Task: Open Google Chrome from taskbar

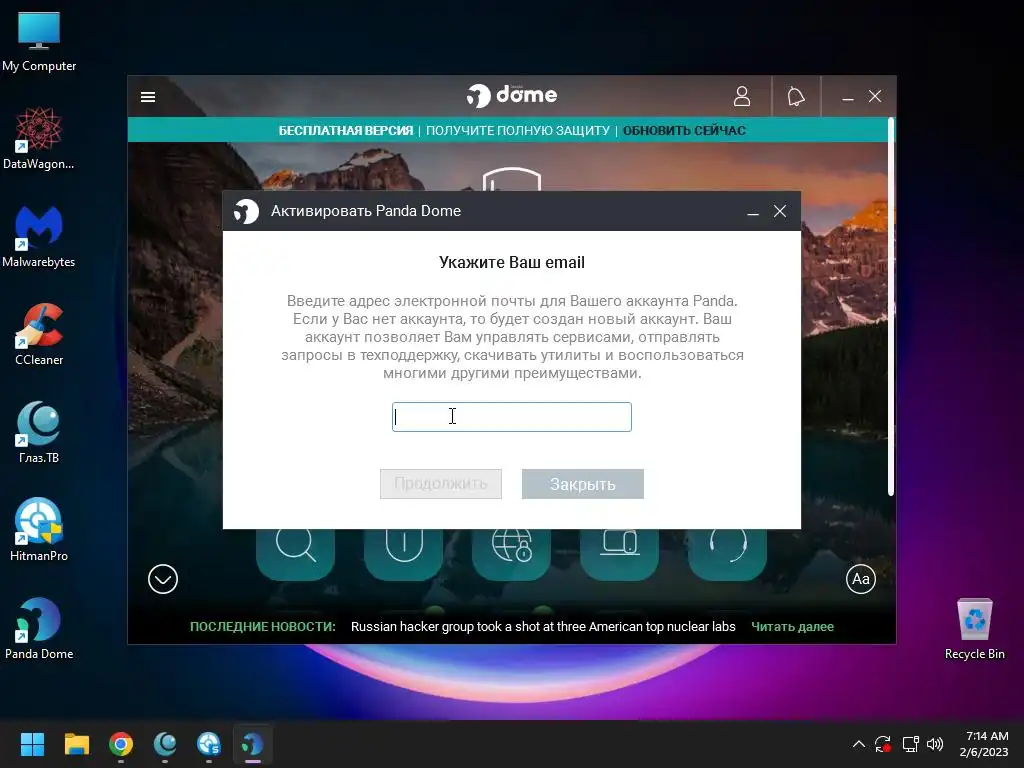Action: tap(121, 744)
